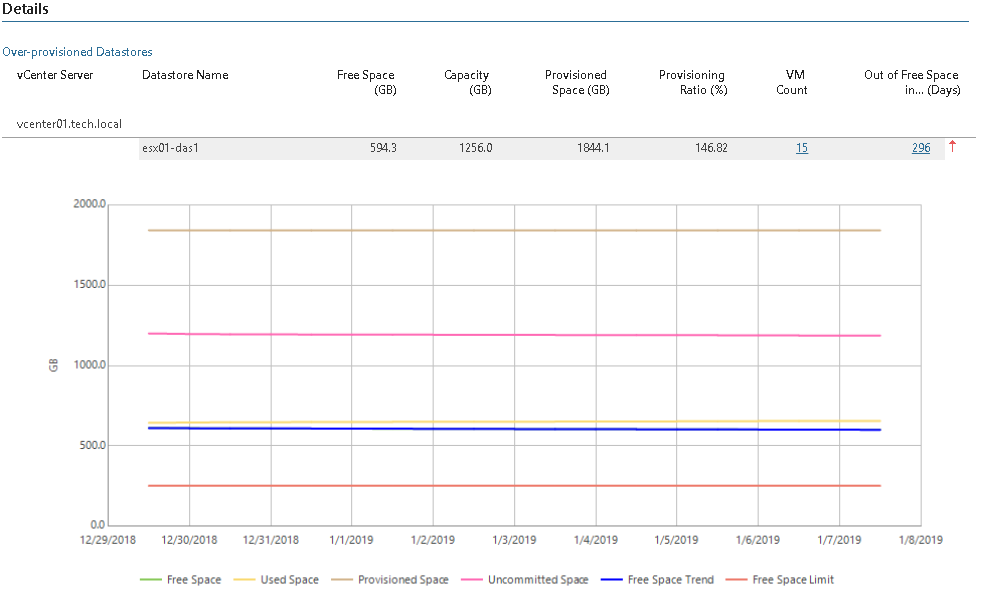This screenshot has width=982, height=594.
Task: Click the tan provisioned space chart line
Action: point(514,231)
